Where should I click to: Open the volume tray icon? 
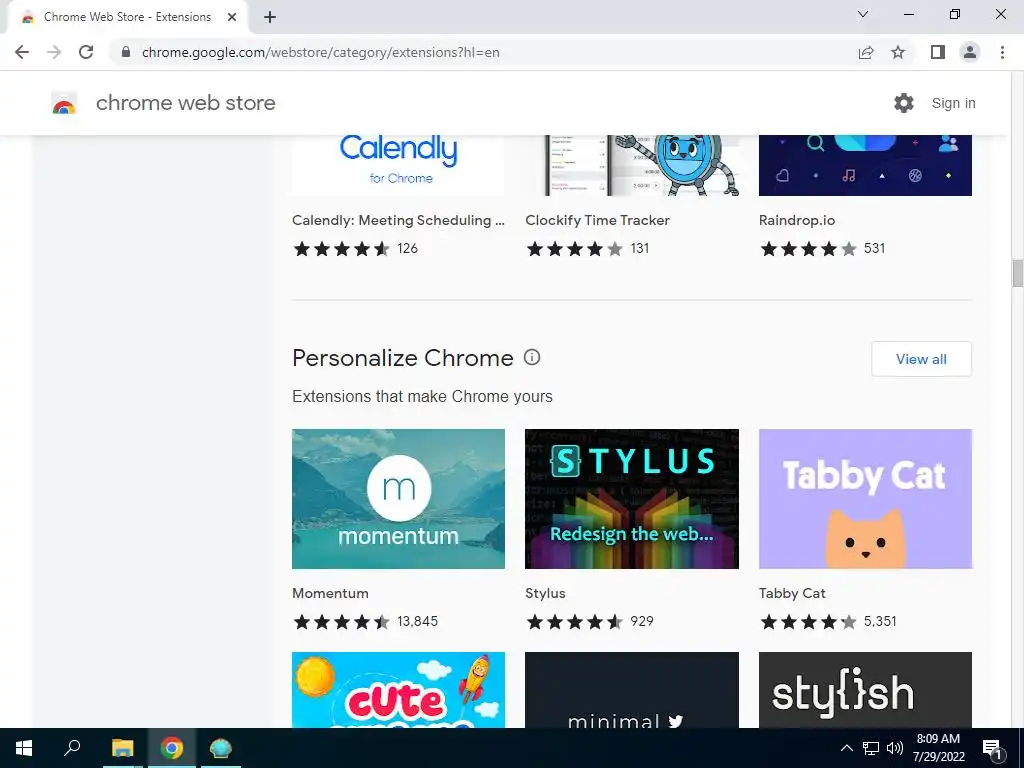(x=895, y=748)
